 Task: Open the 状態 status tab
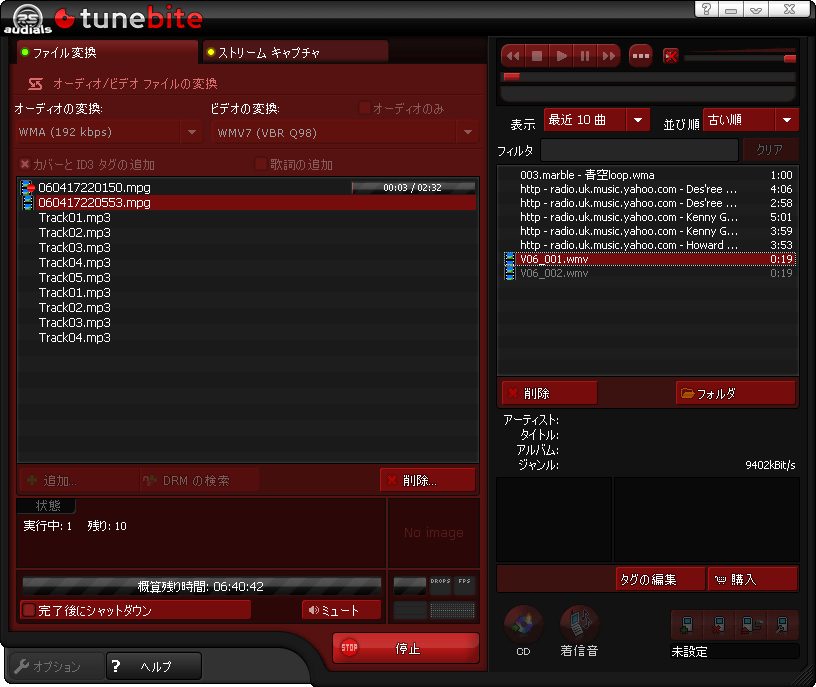pyautogui.click(x=47, y=505)
